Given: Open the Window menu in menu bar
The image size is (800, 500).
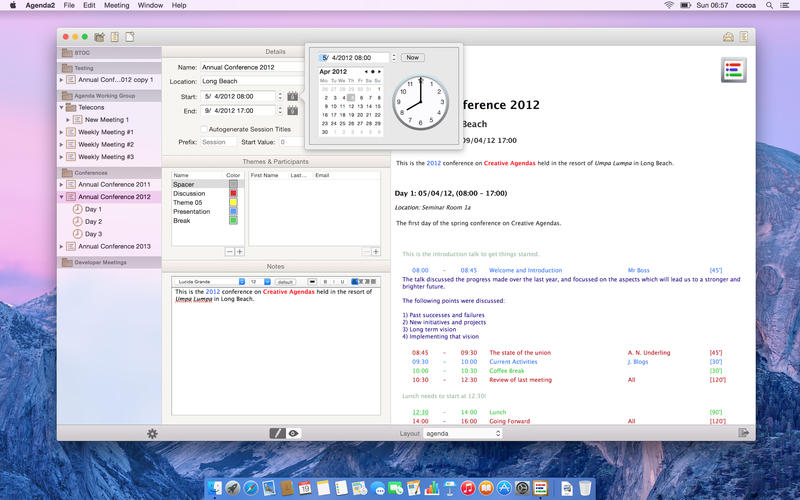Looking at the screenshot, I should click(x=150, y=5).
